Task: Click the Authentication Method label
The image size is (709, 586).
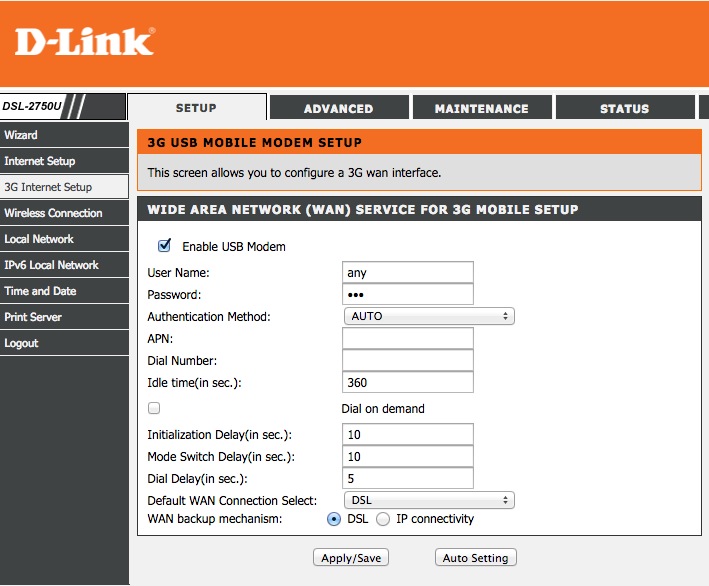Action: [x=209, y=317]
